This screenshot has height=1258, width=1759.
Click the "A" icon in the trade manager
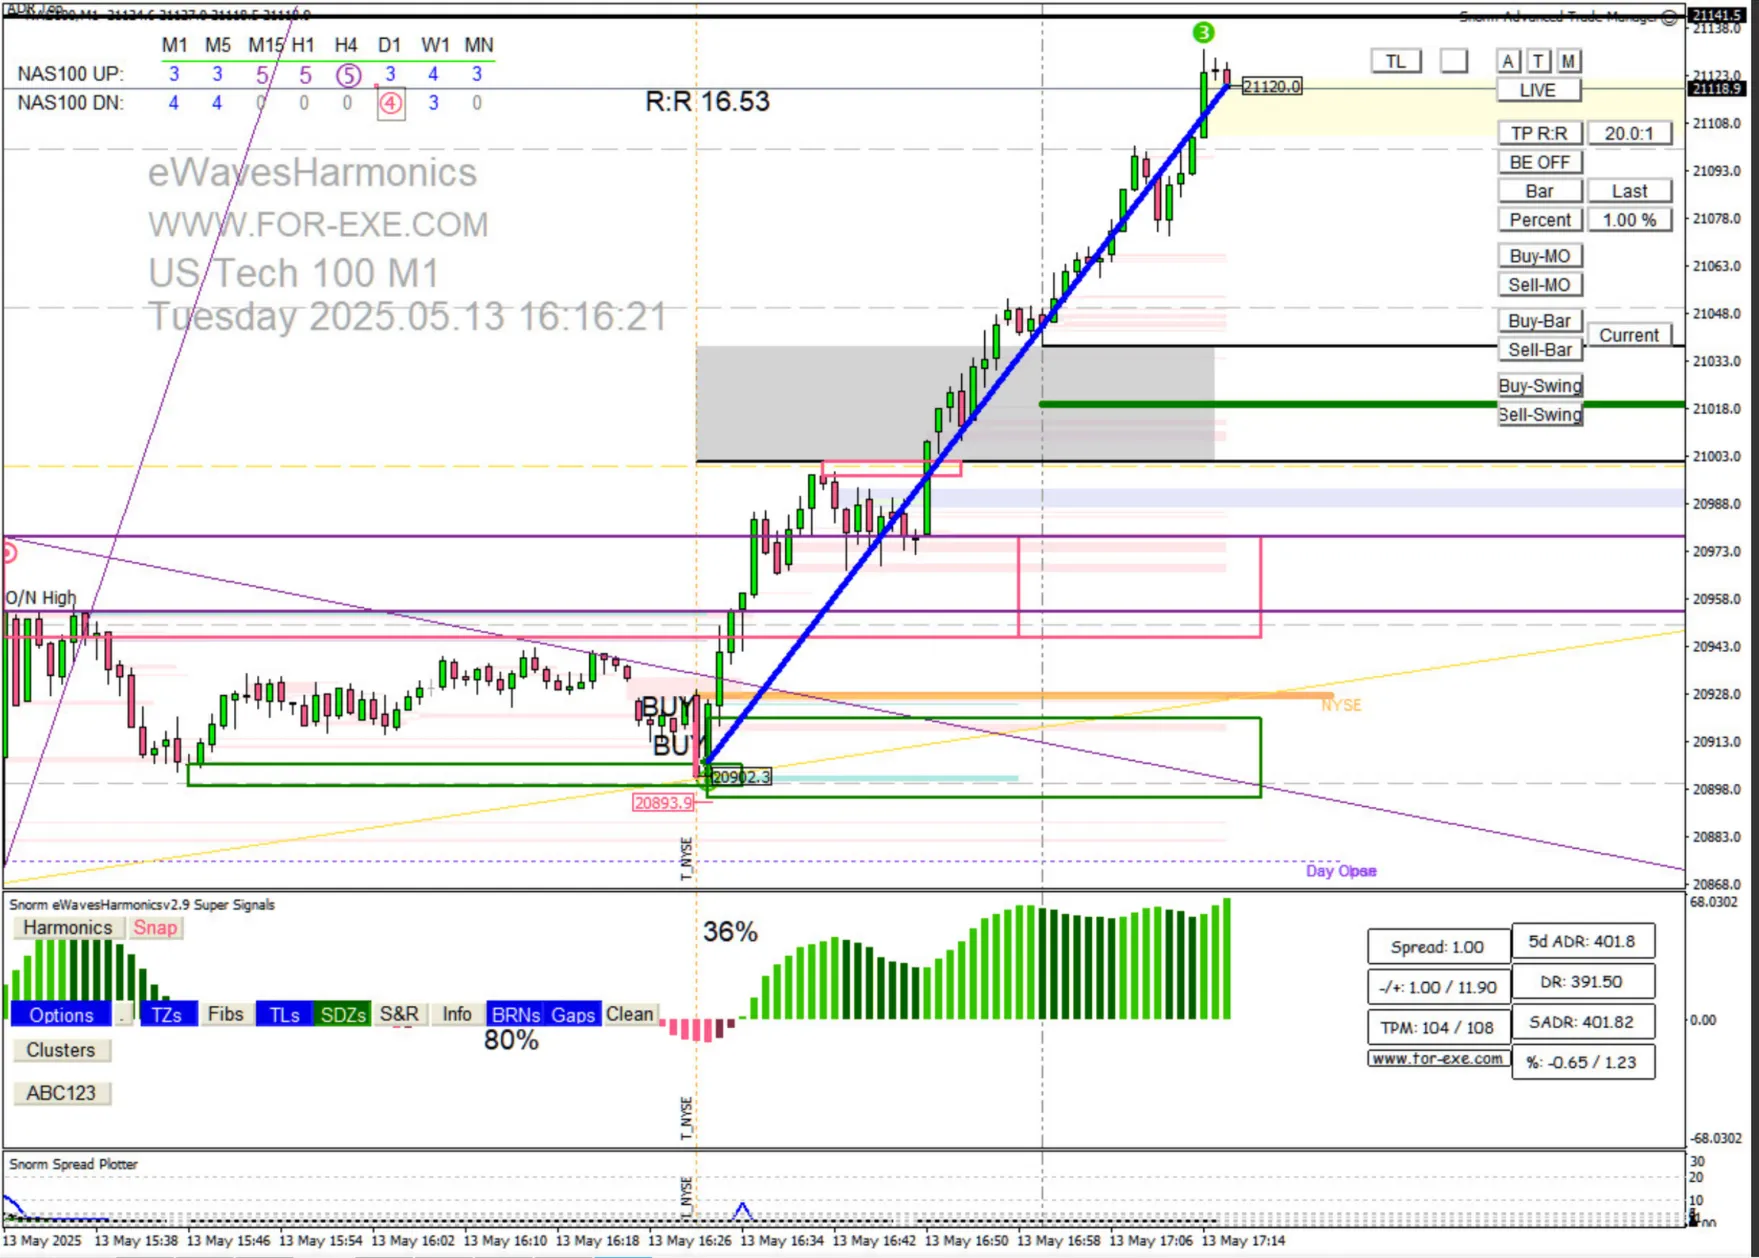tap(1508, 61)
